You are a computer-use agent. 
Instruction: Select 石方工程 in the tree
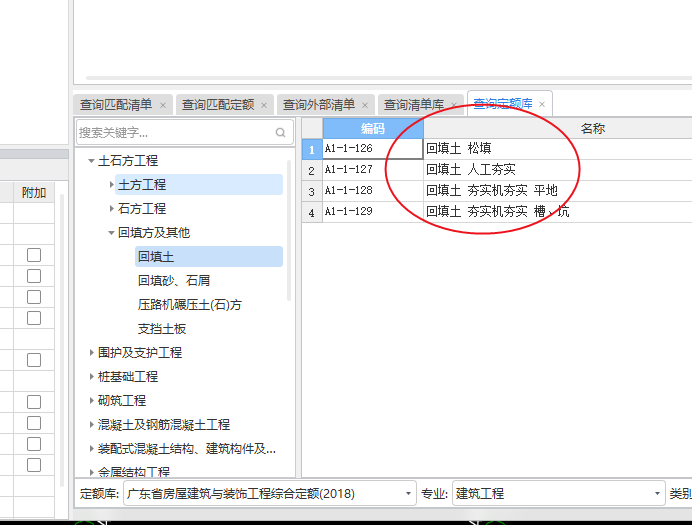coord(142,208)
